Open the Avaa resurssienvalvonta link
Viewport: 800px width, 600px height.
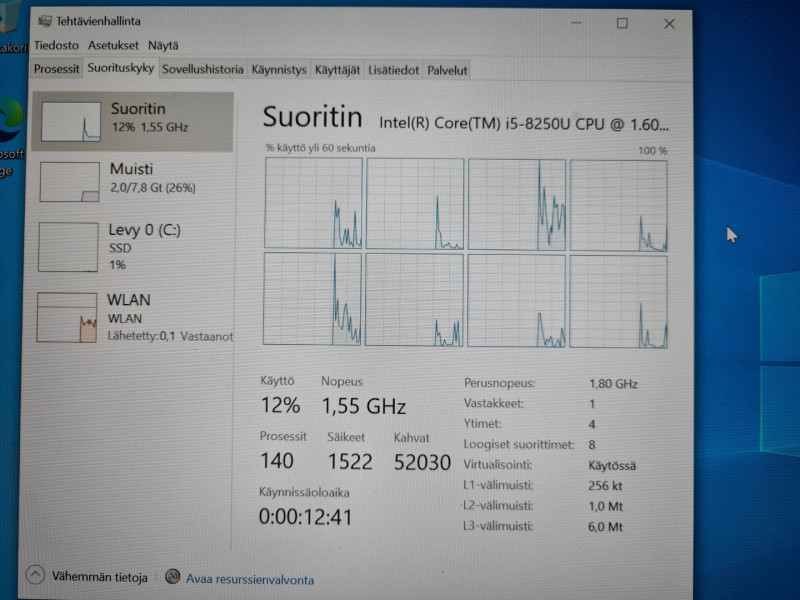[250, 580]
